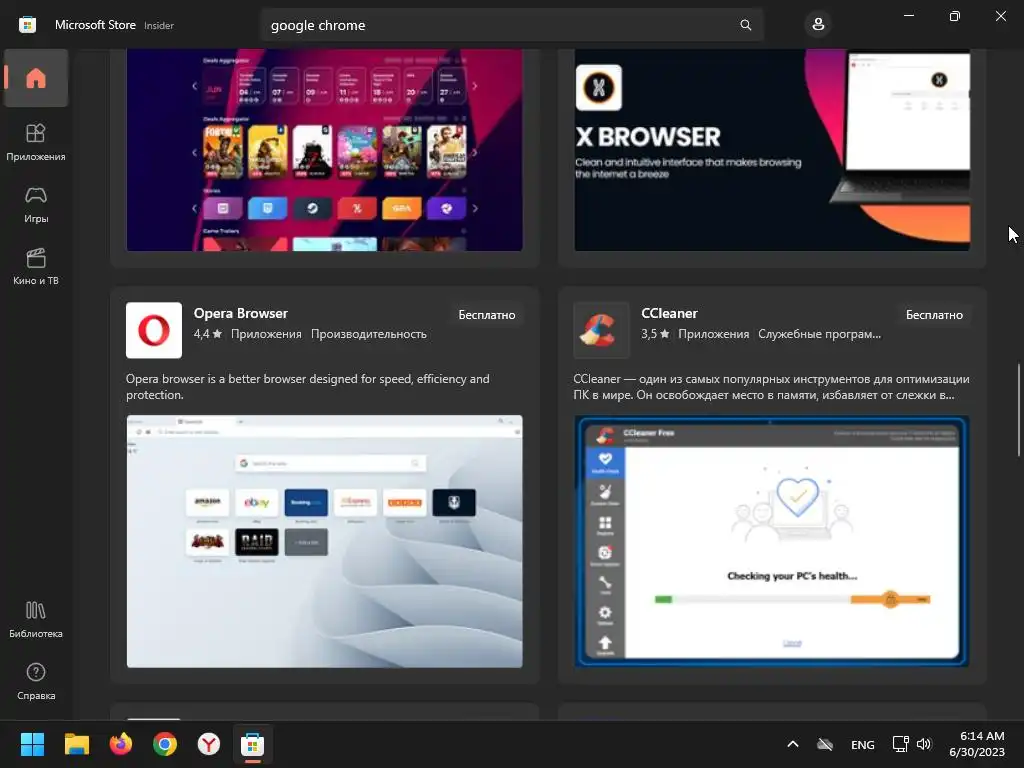This screenshot has height=768, width=1024.
Task: Open the Home tab in sidebar
Action: (x=36, y=78)
